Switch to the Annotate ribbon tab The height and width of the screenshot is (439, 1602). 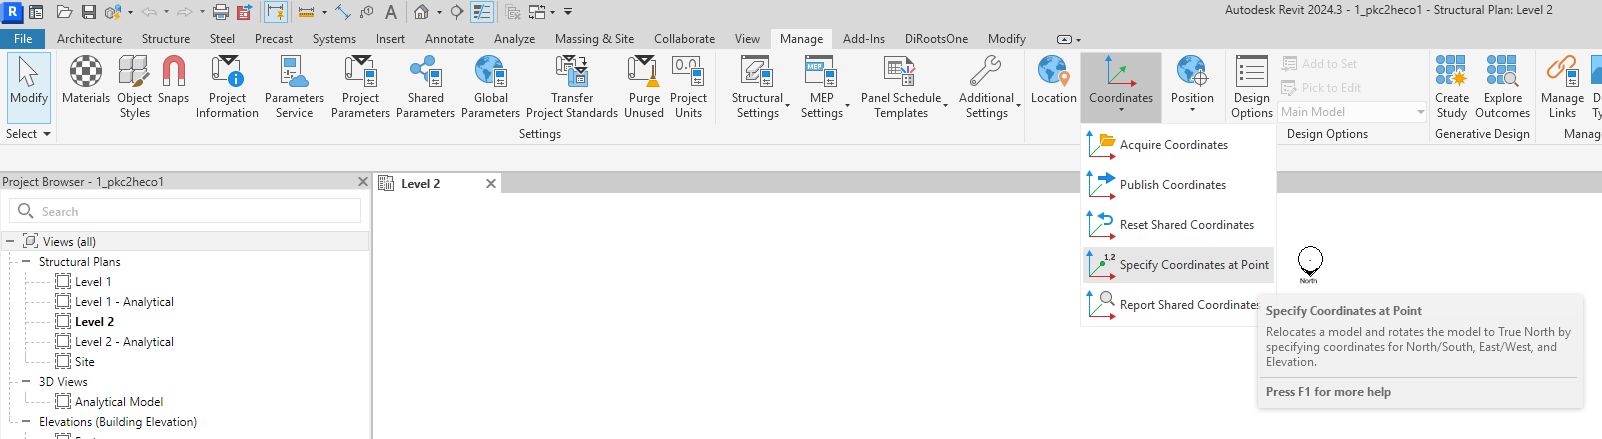click(x=449, y=39)
